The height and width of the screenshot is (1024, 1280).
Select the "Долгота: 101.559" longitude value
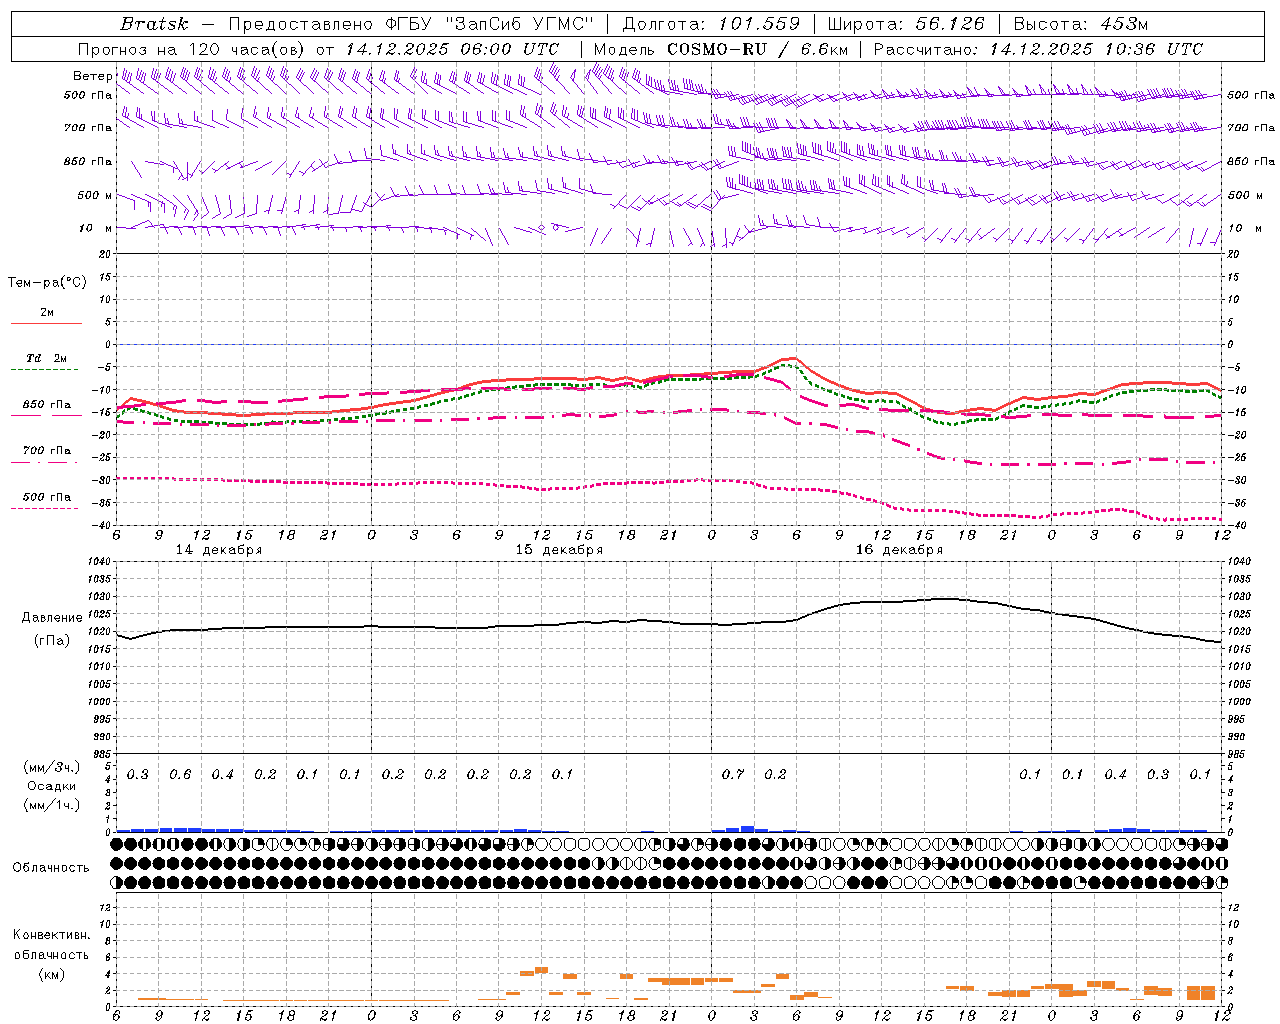(711, 24)
